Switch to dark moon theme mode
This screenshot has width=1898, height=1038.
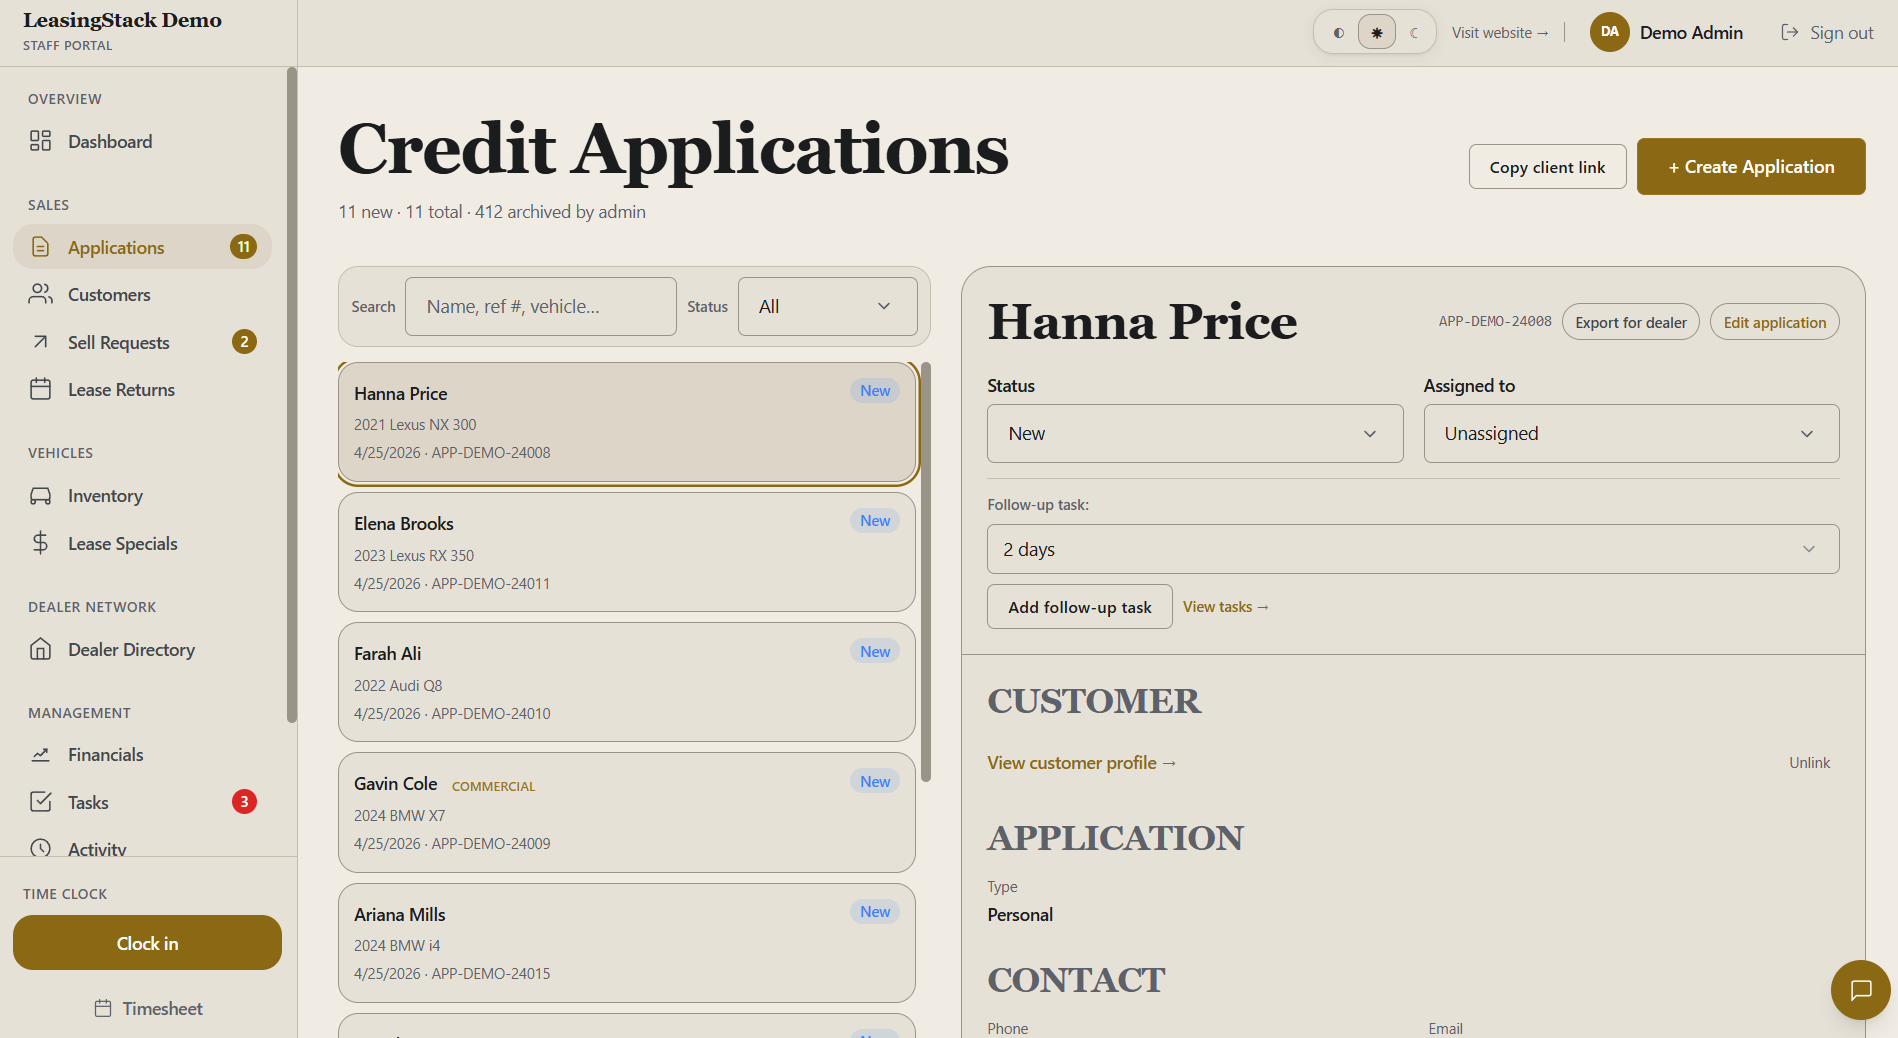1414,33
